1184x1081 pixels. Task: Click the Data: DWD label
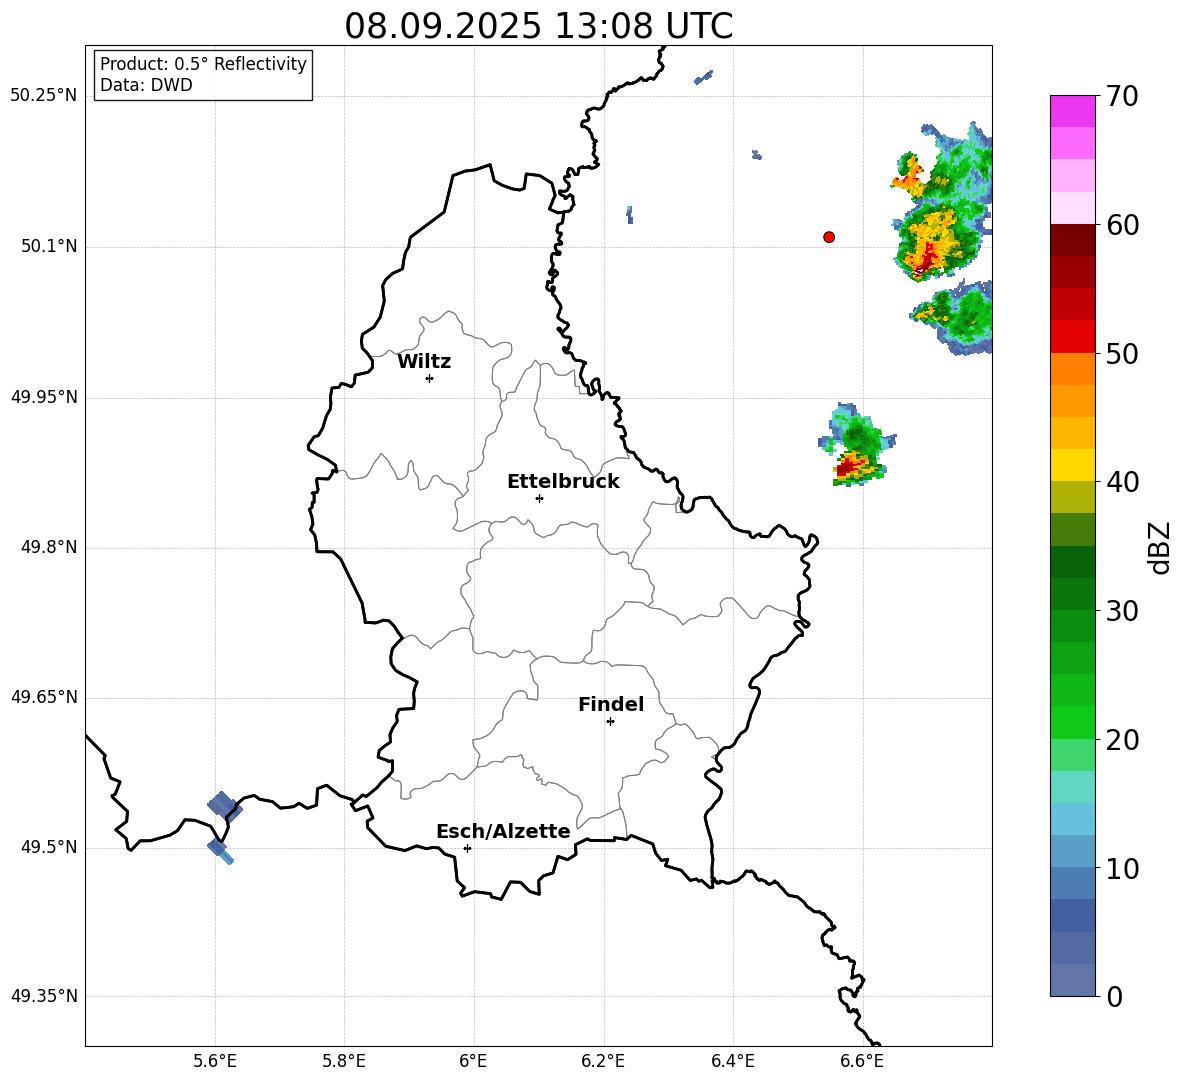(146, 85)
